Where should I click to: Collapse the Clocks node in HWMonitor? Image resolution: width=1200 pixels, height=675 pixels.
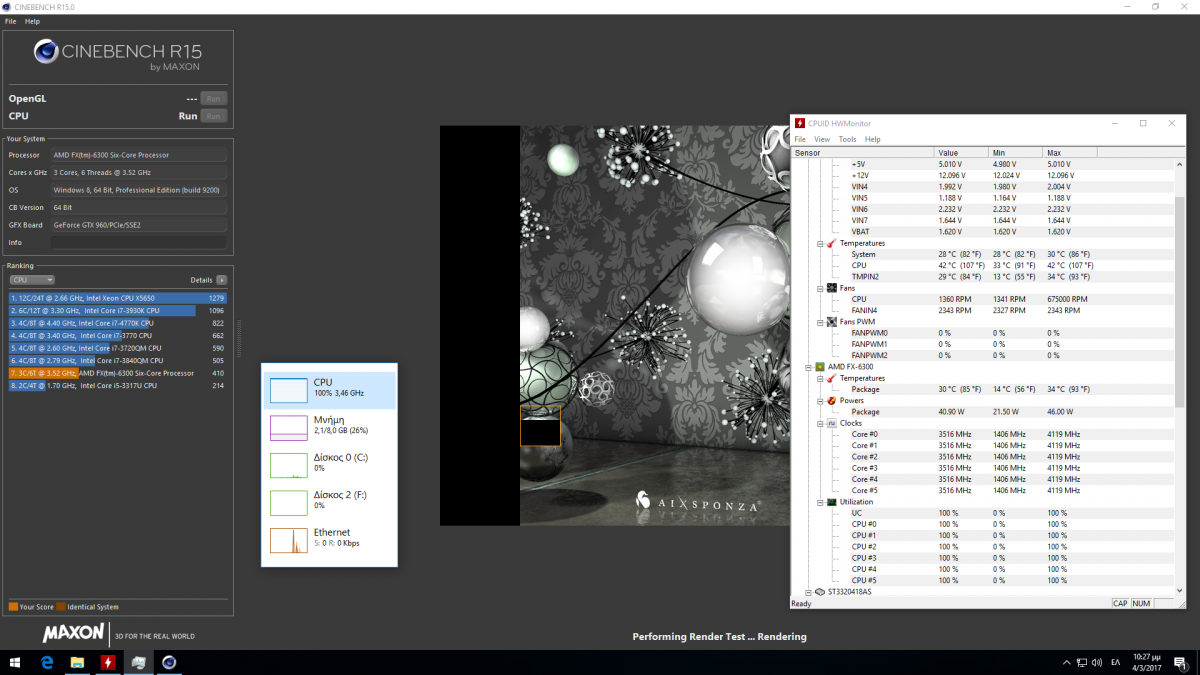pos(820,423)
